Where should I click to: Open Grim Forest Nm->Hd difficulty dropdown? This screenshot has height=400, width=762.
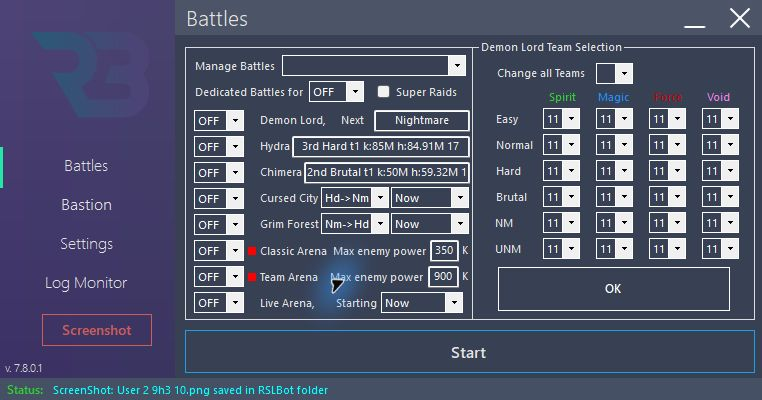[355, 224]
